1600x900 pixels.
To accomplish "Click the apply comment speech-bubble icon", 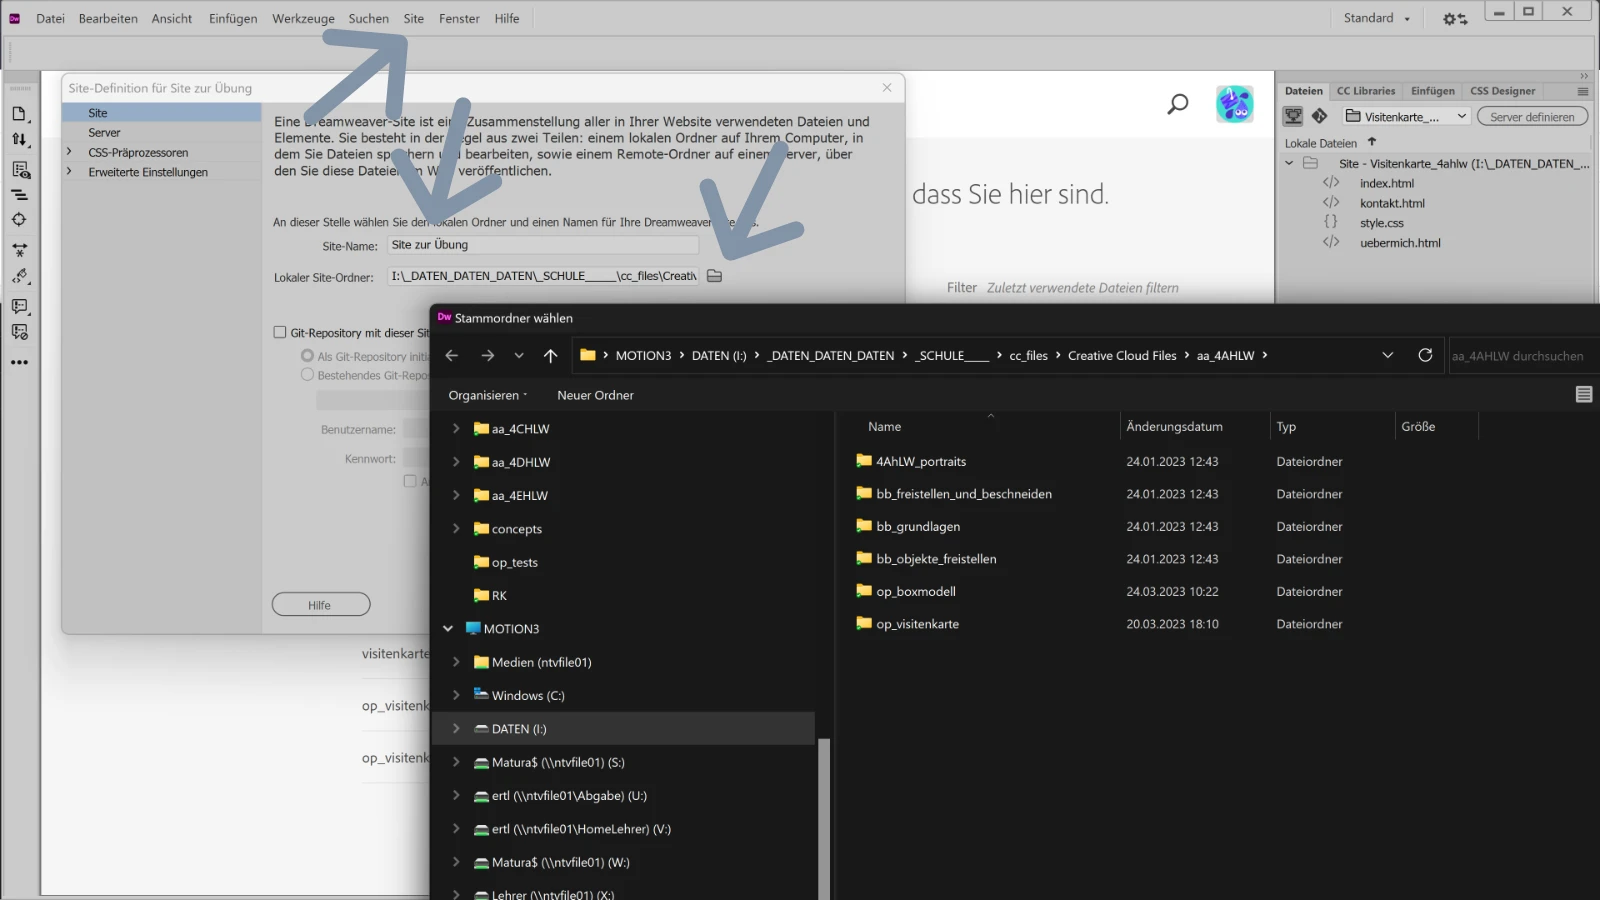I will (20, 306).
